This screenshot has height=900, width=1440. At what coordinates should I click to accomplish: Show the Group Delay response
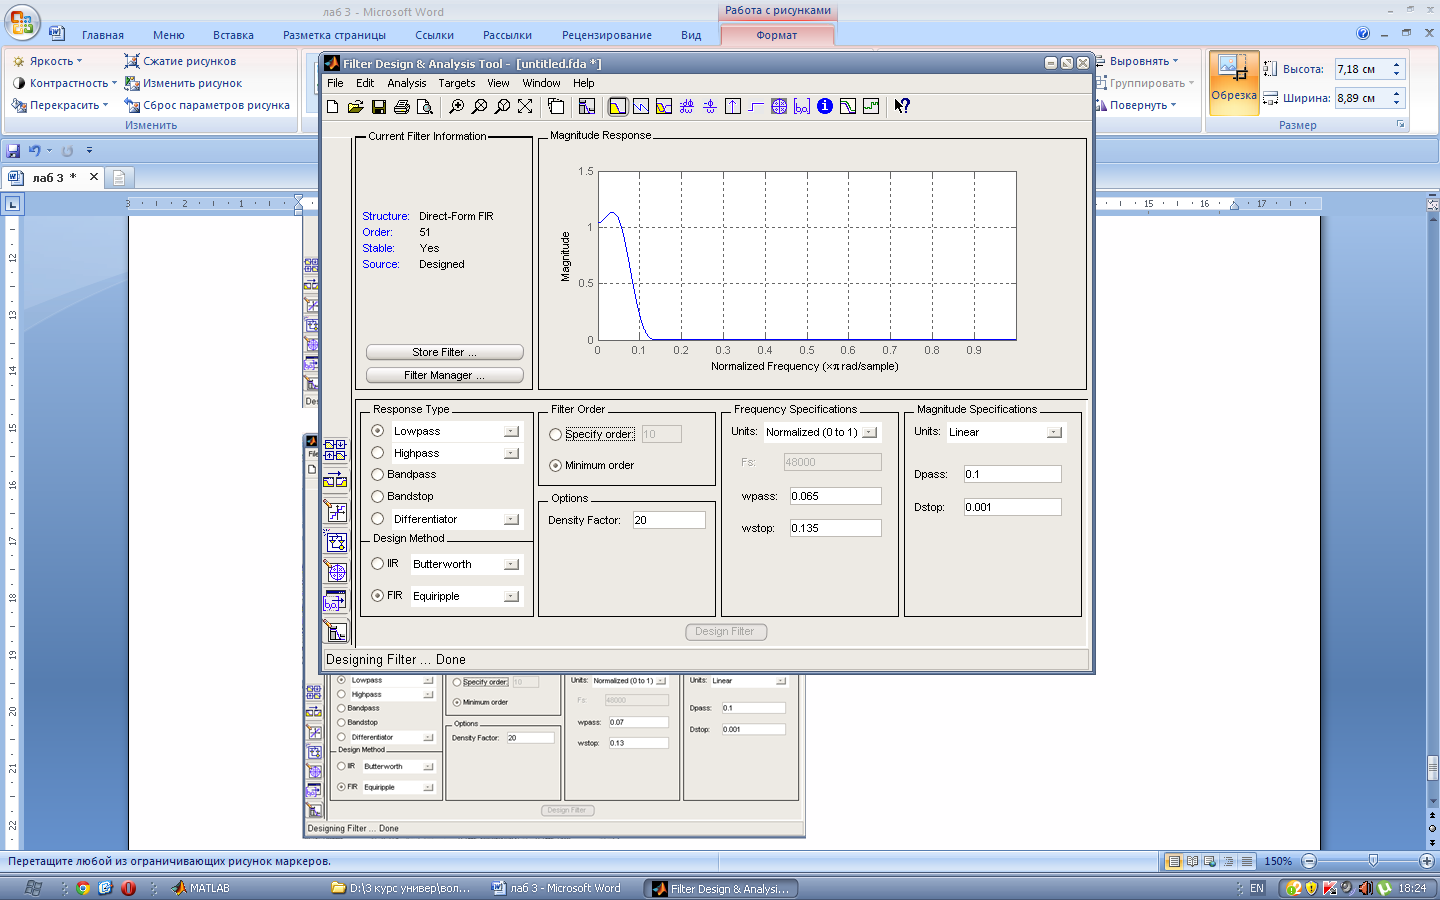pyautogui.click(x=687, y=106)
